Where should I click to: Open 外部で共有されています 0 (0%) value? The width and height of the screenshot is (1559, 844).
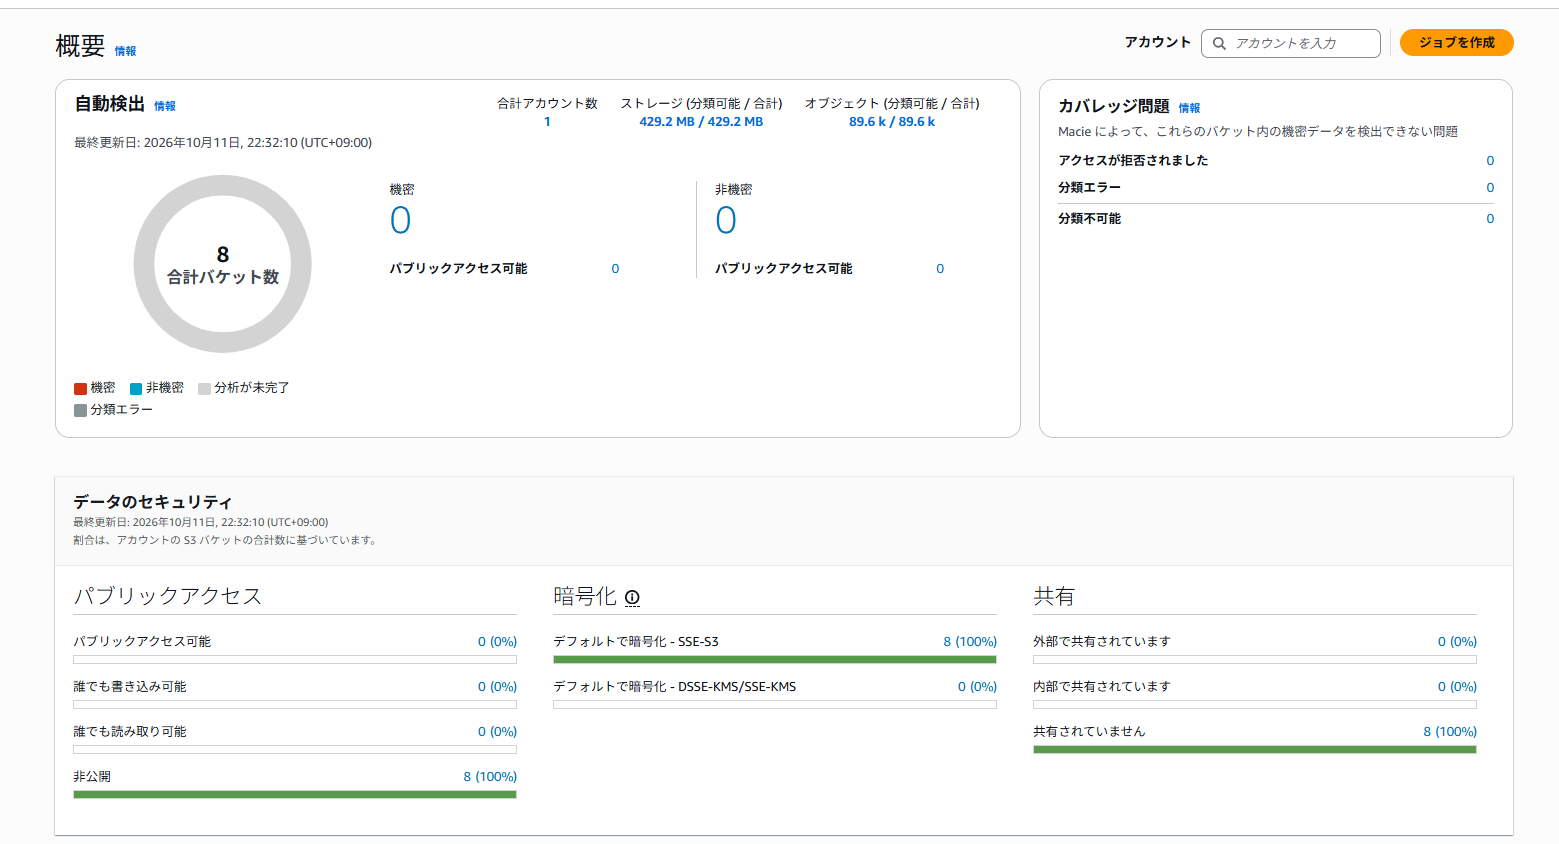[x=1457, y=642]
